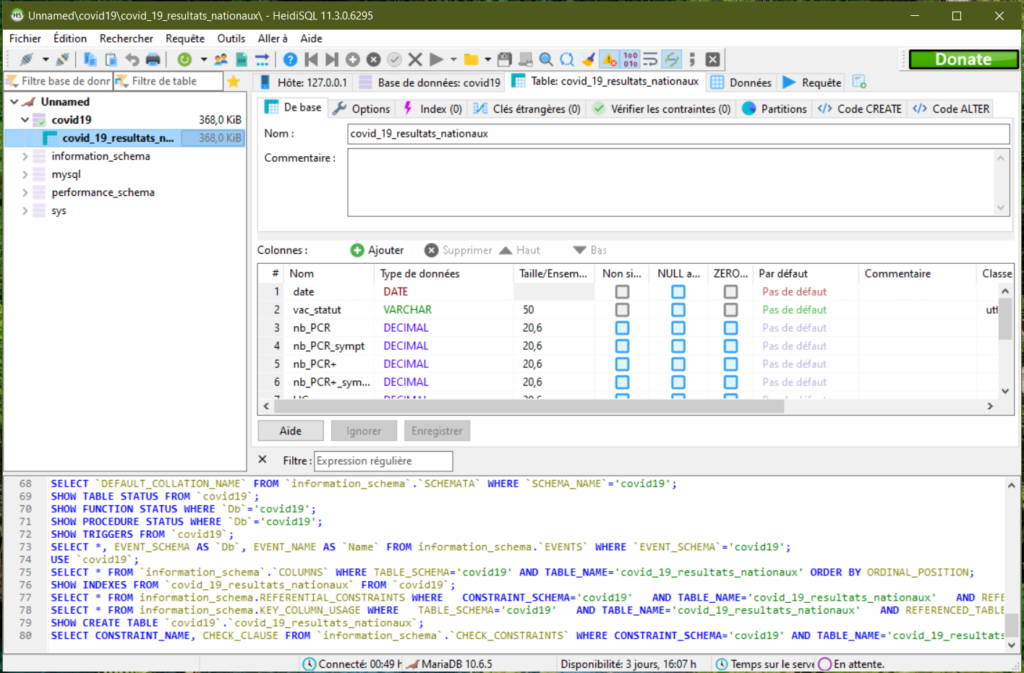The width and height of the screenshot is (1024, 673).
Task: Toggle NULL allowed checkbox for vac_statut
Action: [678, 309]
